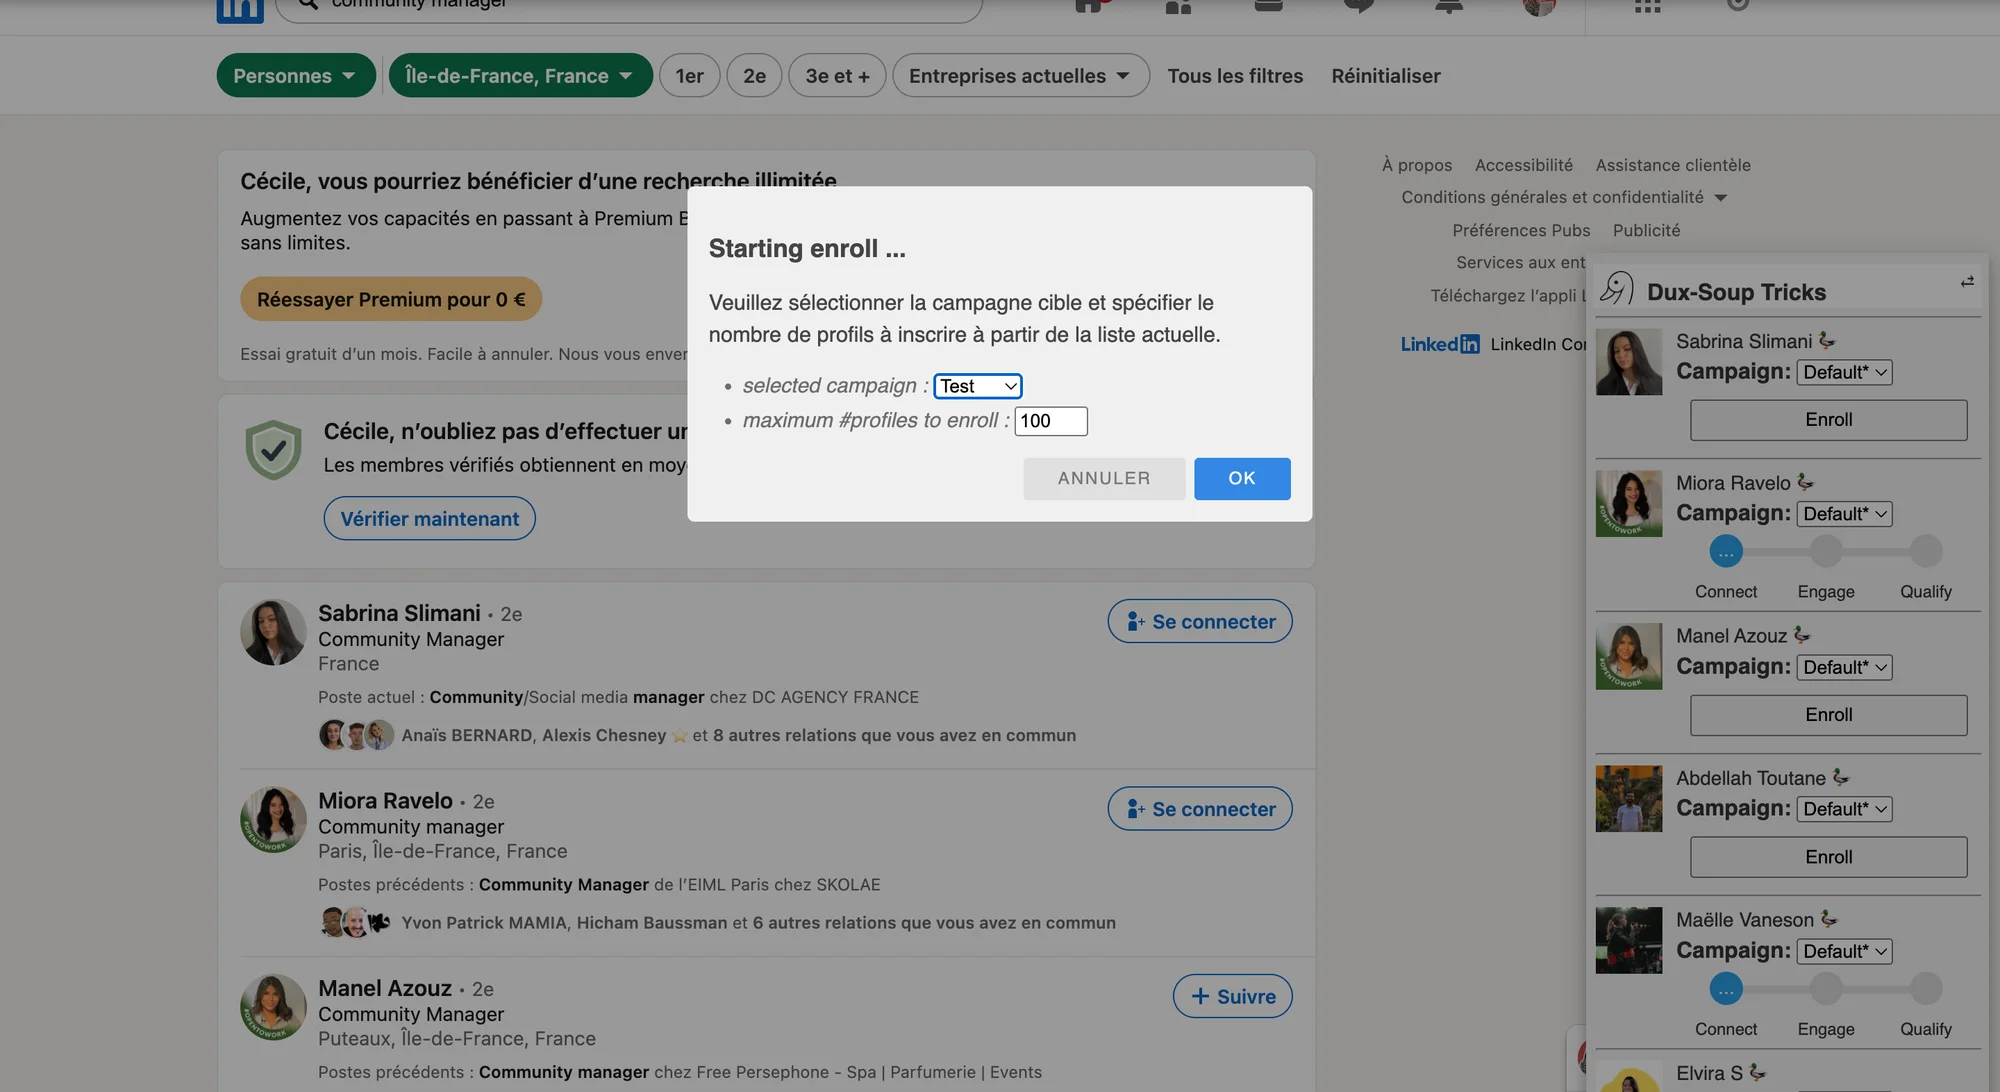Open Manel Azouz's Campaign dropdown in Dux-Soup

pyautogui.click(x=1845, y=667)
